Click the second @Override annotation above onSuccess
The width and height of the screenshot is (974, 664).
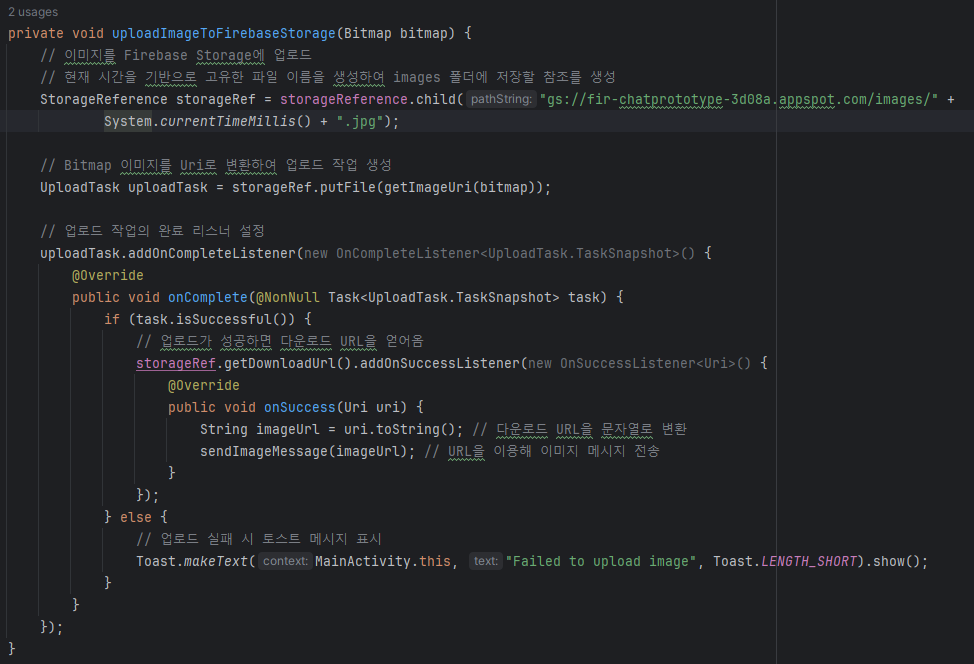pos(204,385)
